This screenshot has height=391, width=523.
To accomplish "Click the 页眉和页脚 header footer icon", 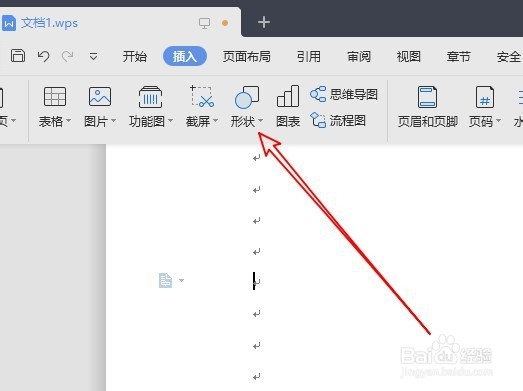I will (427, 97).
